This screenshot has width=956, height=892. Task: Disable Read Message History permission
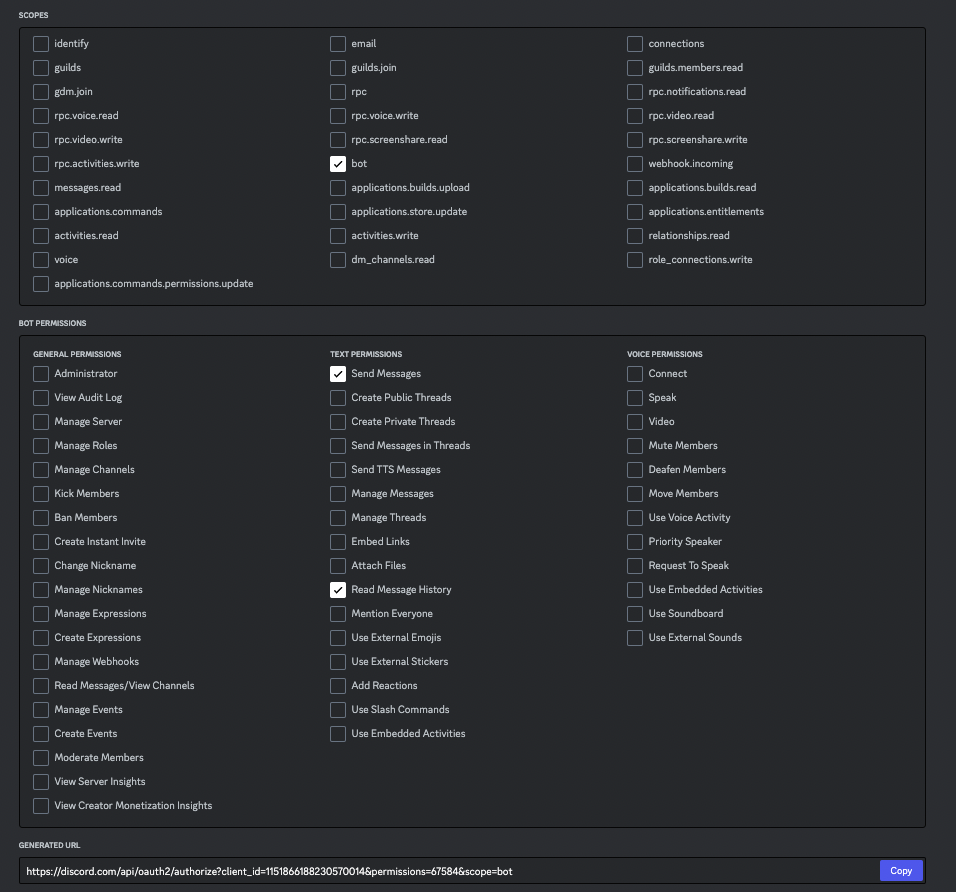pyautogui.click(x=338, y=590)
